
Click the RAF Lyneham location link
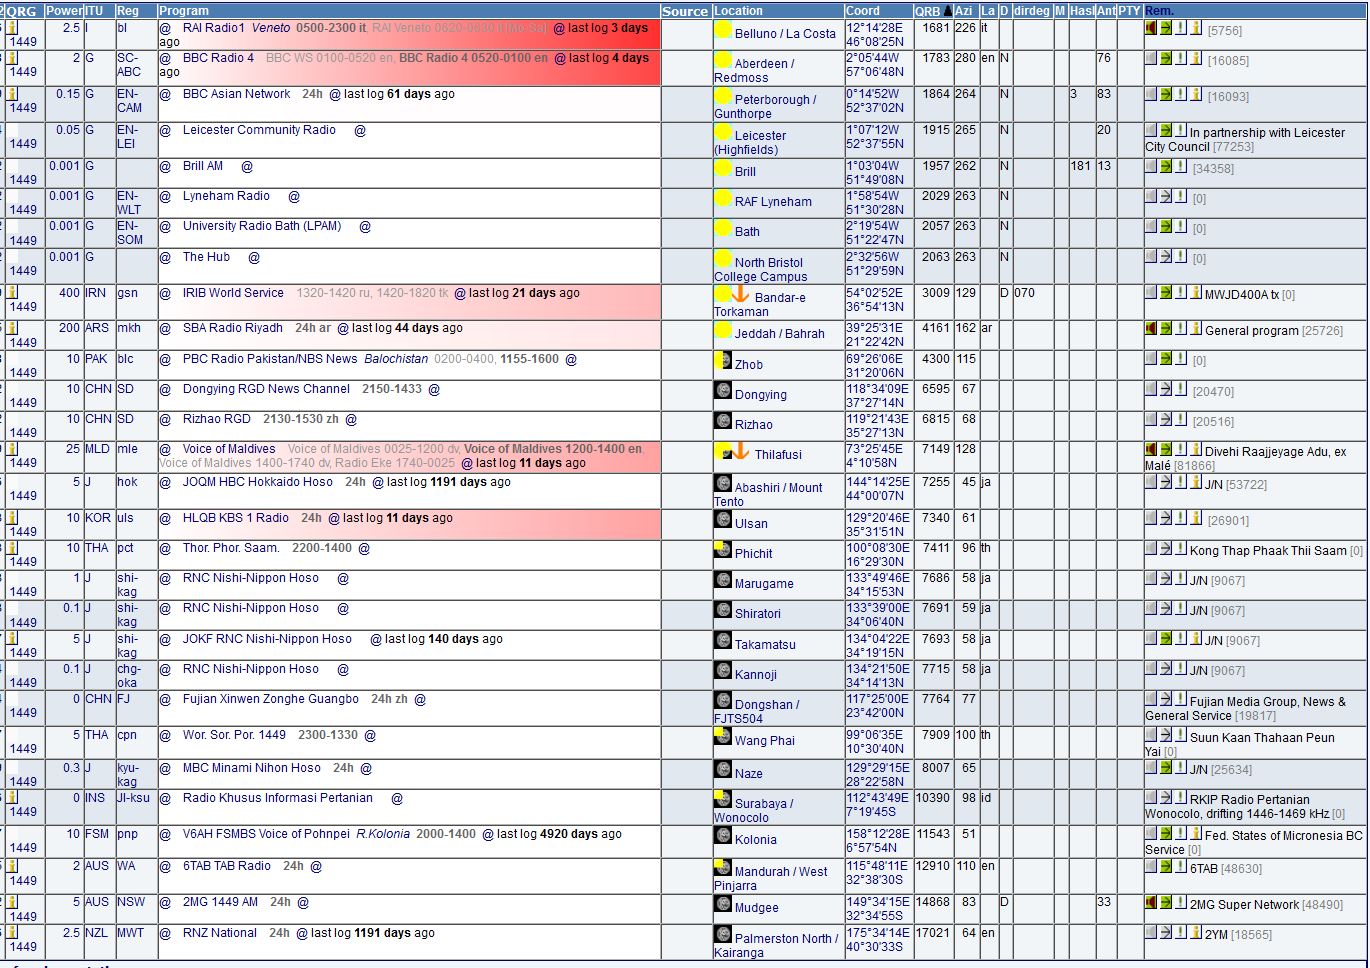(x=773, y=201)
